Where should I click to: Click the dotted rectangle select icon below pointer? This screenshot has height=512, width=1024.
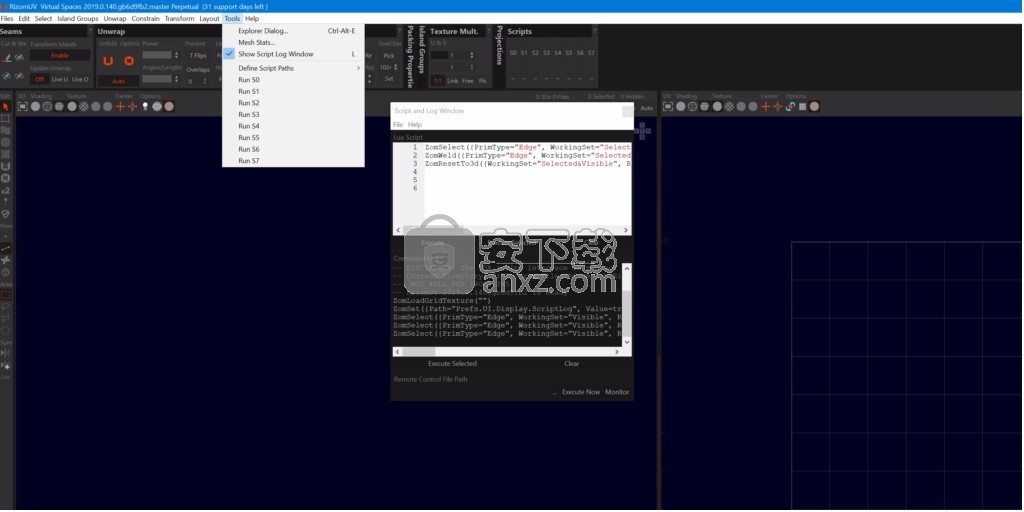[x=6, y=118]
